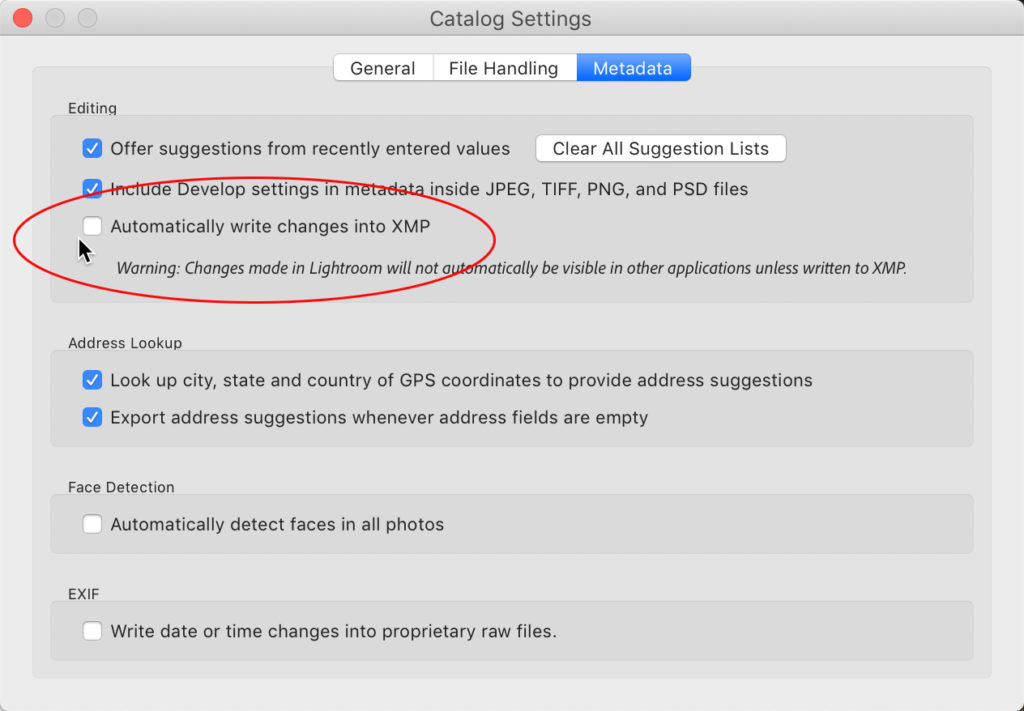The height and width of the screenshot is (711, 1024).
Task: Click the grayed-out minimize window button
Action: pos(55,18)
